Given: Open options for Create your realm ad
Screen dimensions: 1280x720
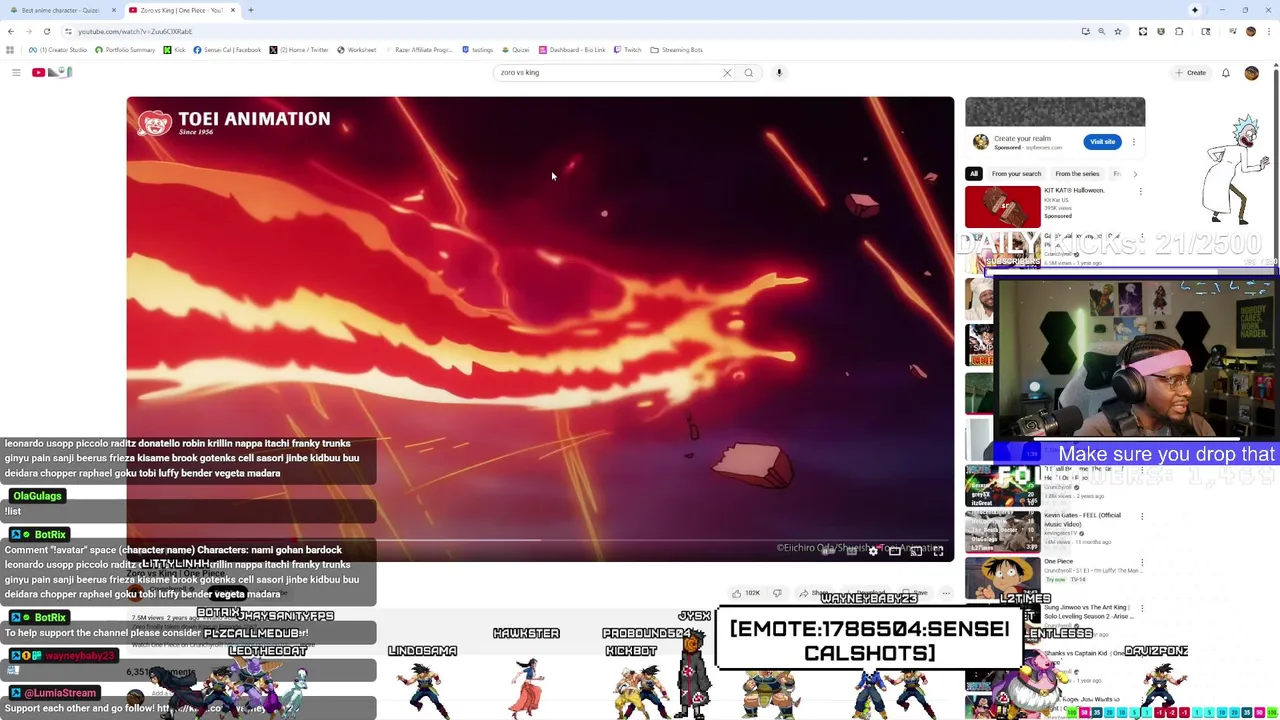Looking at the screenshot, I should point(1134,142).
